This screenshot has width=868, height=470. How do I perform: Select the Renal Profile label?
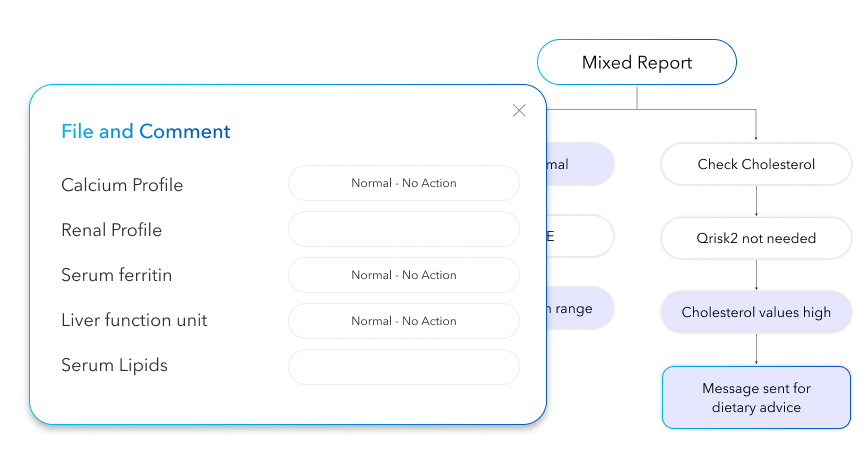pos(111,230)
